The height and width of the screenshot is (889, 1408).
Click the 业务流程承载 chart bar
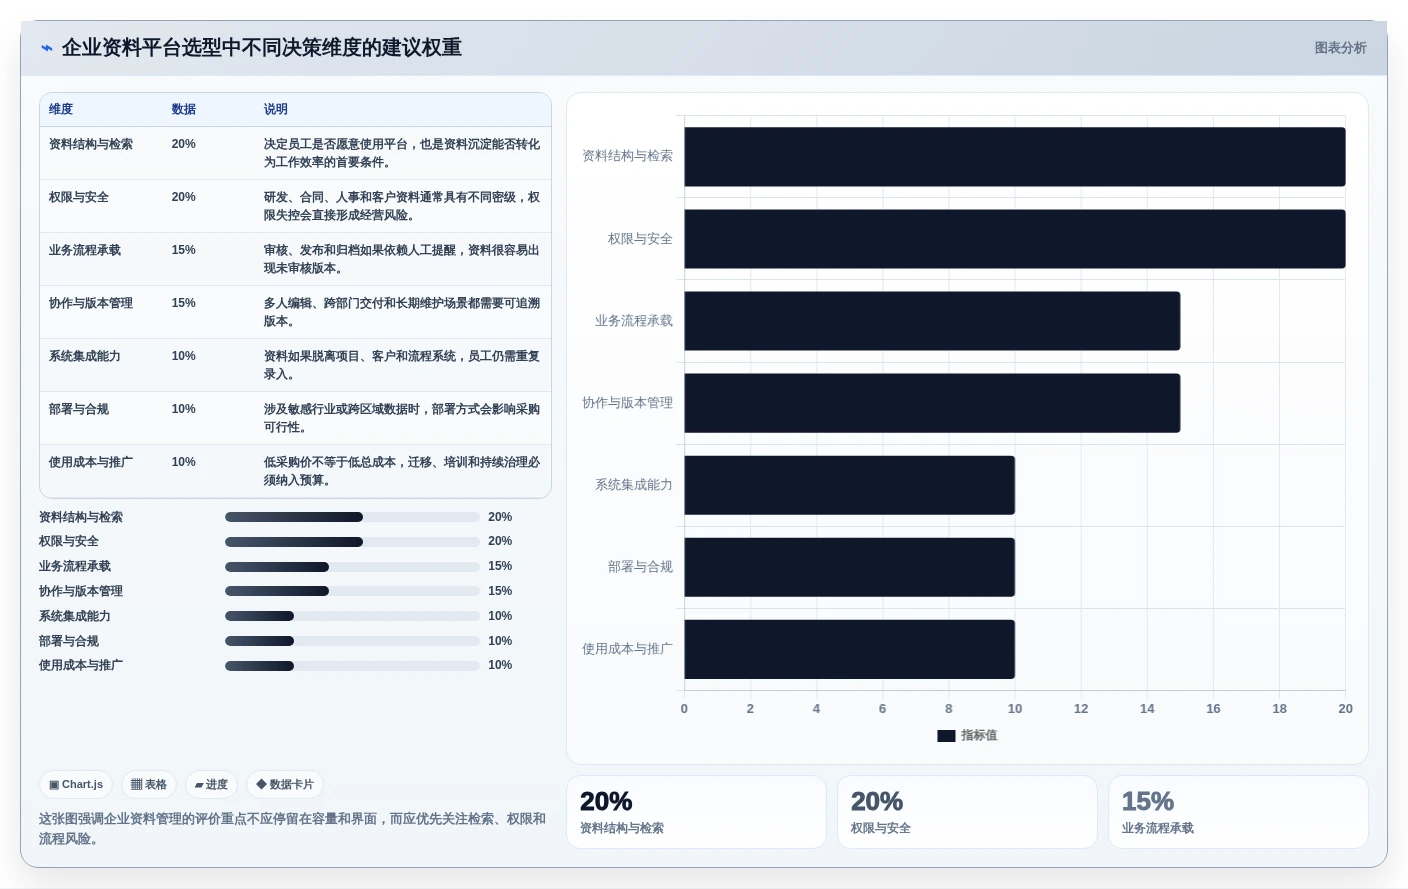pos(932,321)
